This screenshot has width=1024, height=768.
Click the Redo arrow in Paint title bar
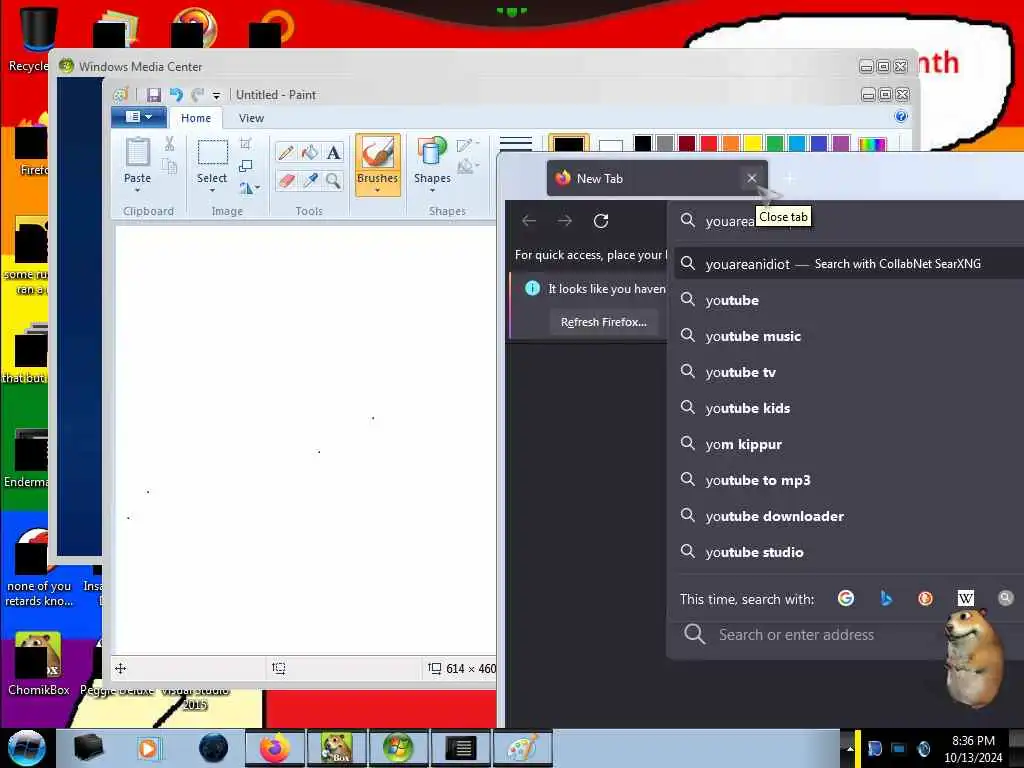[x=197, y=95]
